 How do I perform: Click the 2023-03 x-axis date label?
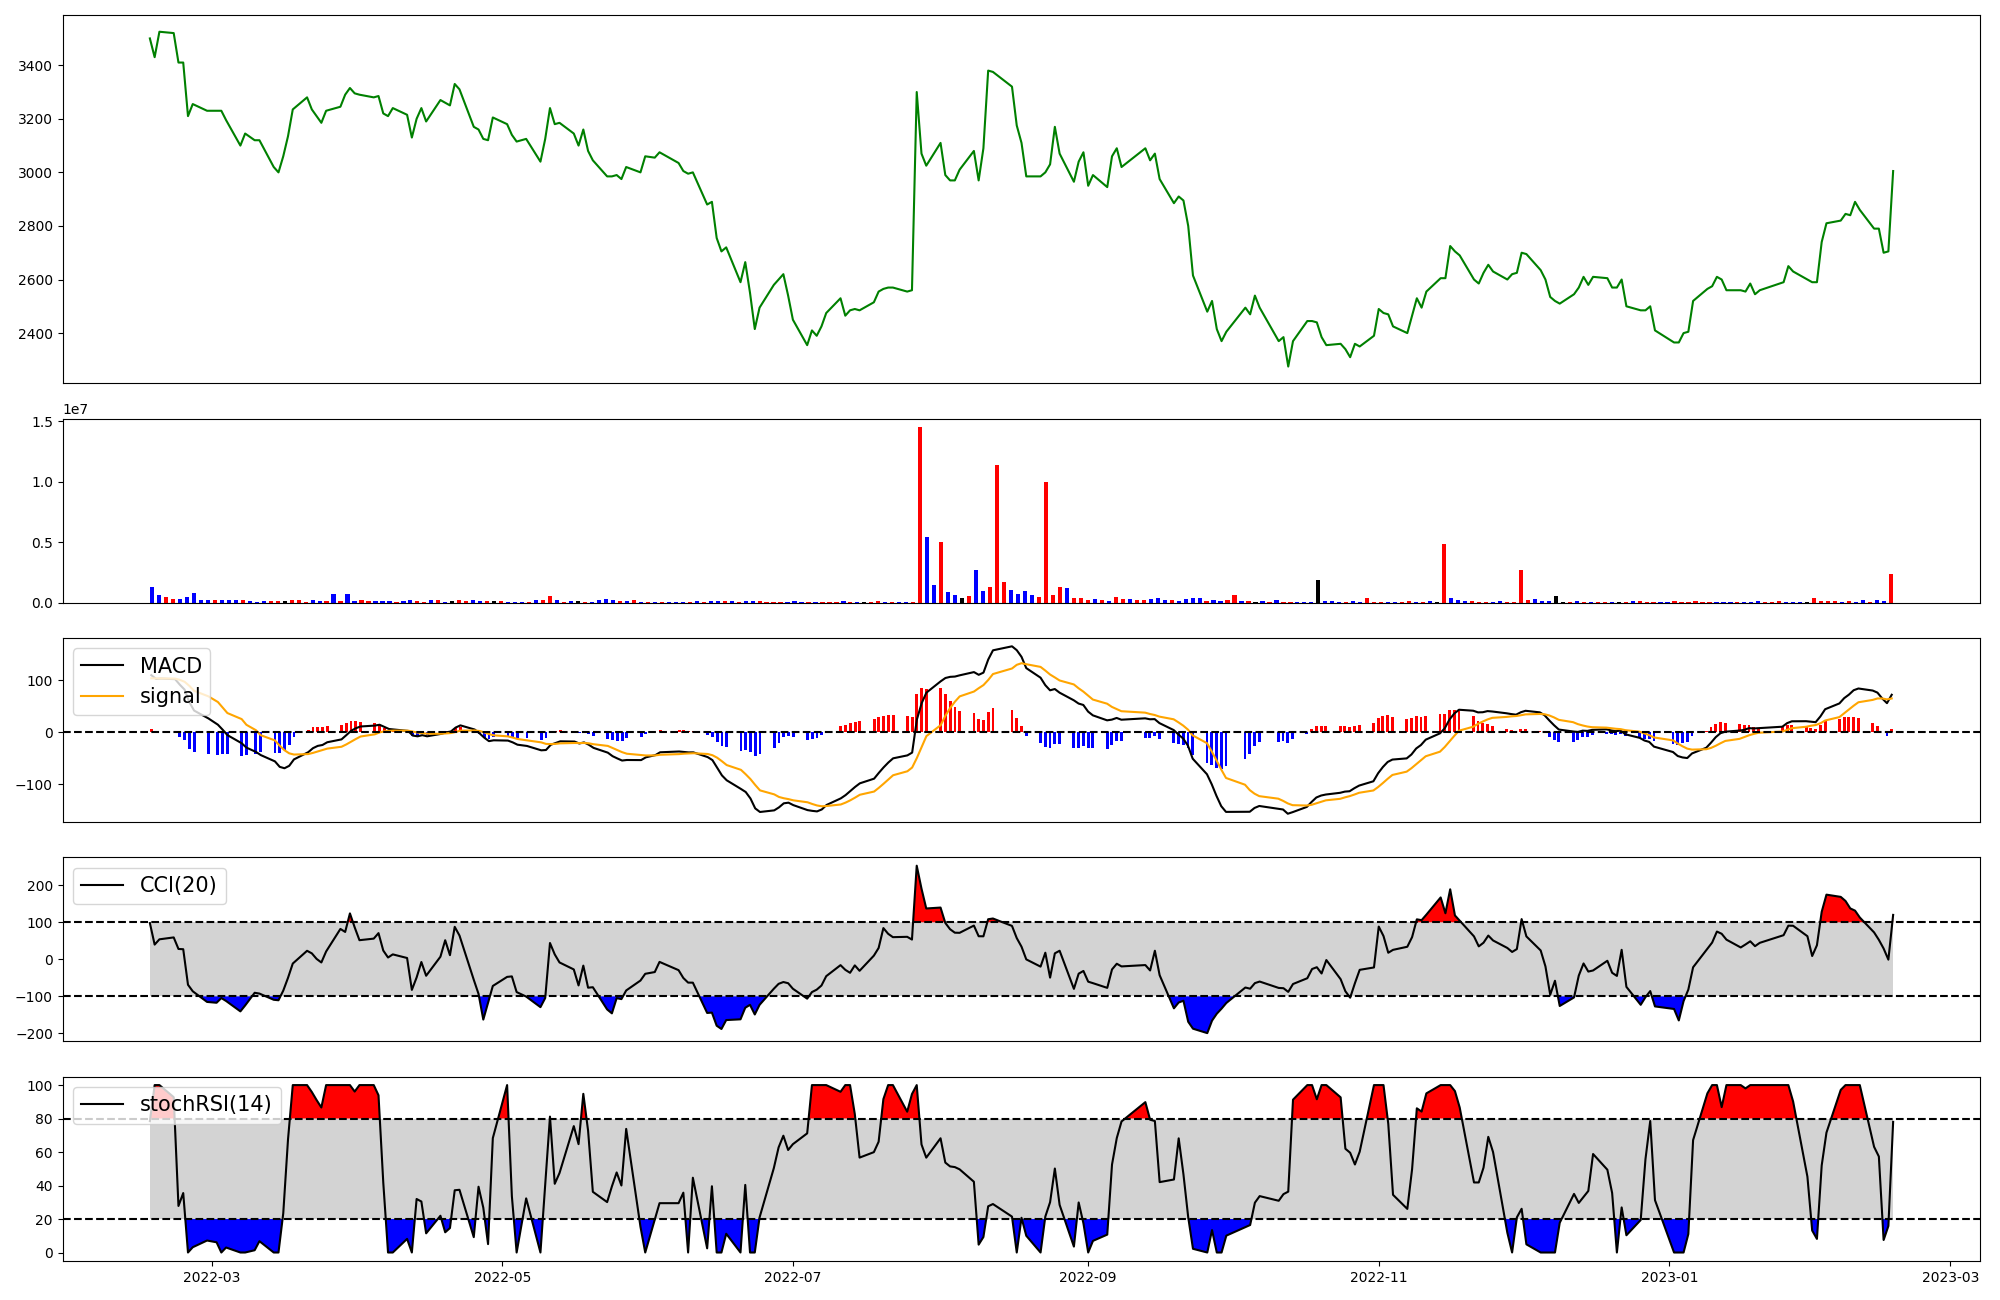(1951, 1277)
